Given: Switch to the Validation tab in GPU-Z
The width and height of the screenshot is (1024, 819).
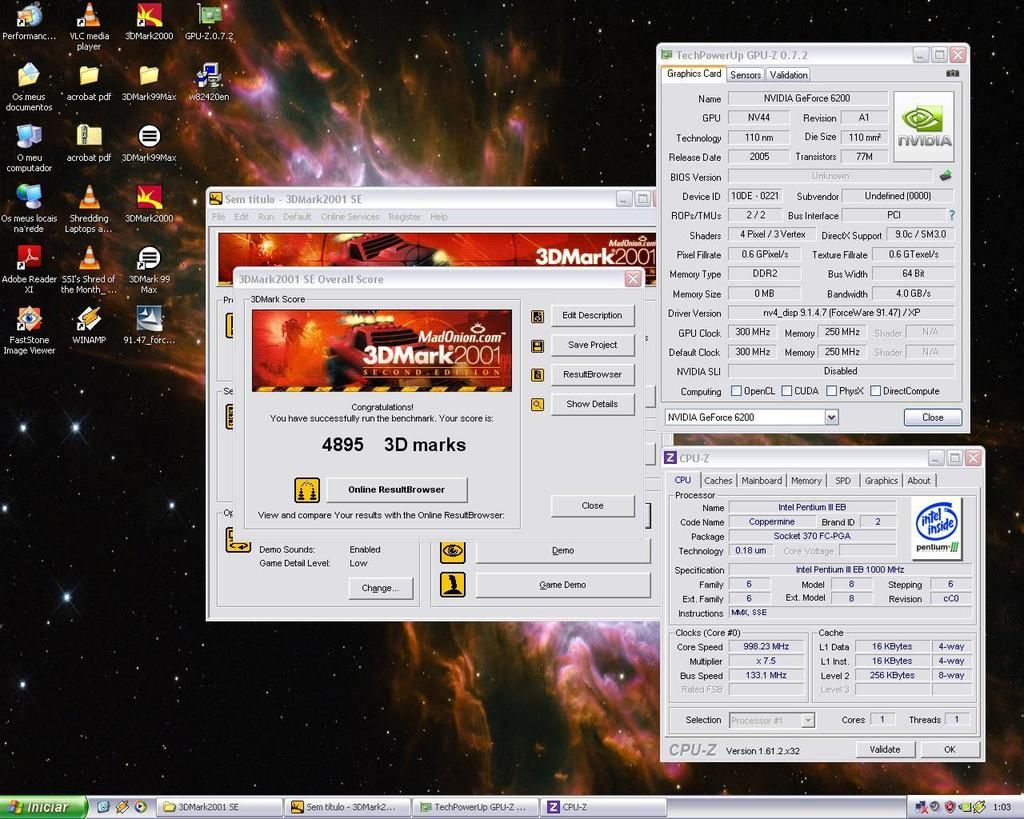Looking at the screenshot, I should coord(788,74).
